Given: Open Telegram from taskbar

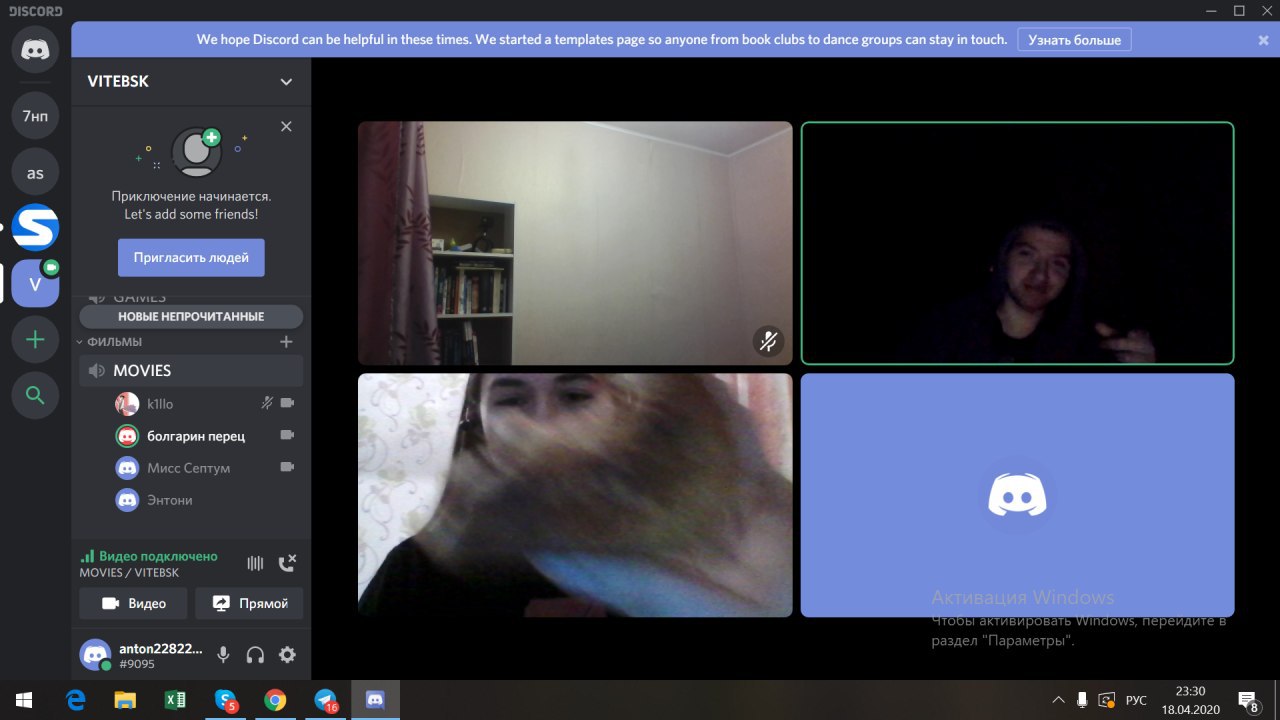Looking at the screenshot, I should click(x=325, y=700).
